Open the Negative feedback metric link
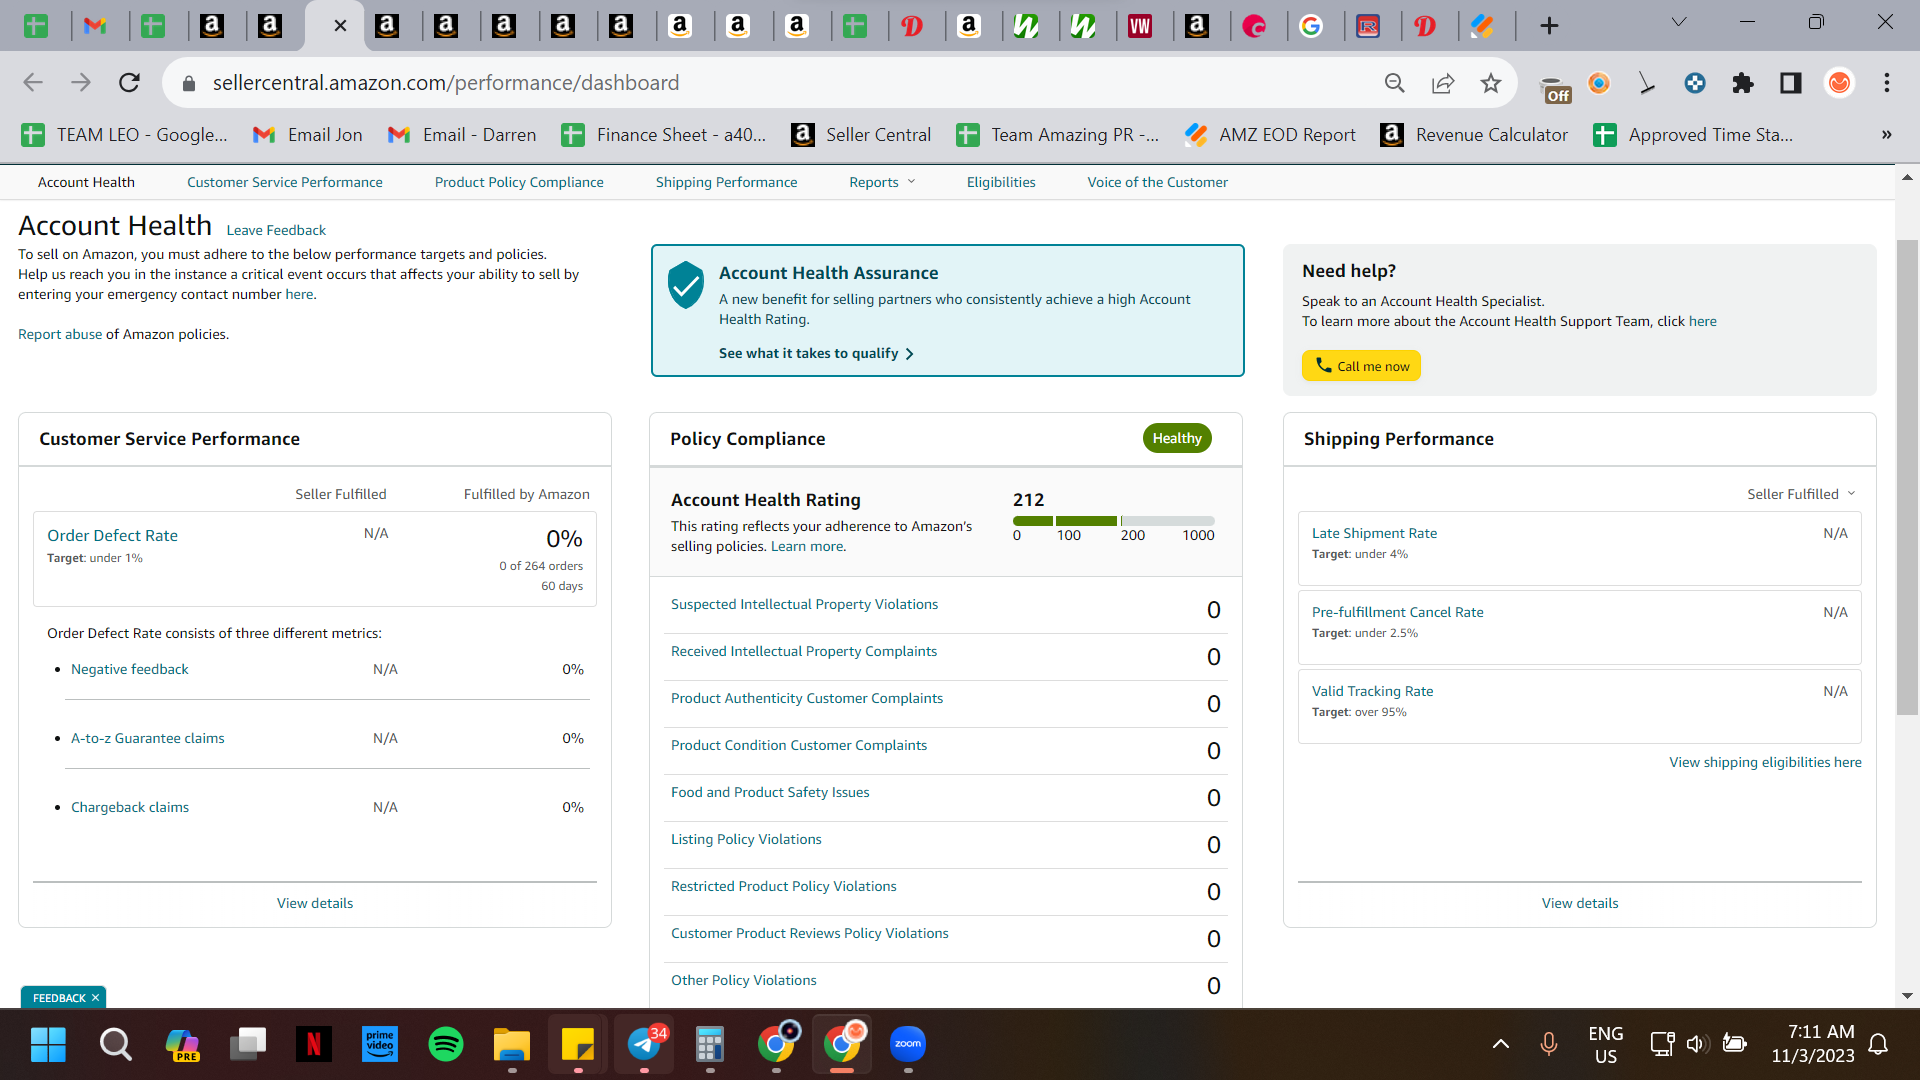 tap(130, 669)
